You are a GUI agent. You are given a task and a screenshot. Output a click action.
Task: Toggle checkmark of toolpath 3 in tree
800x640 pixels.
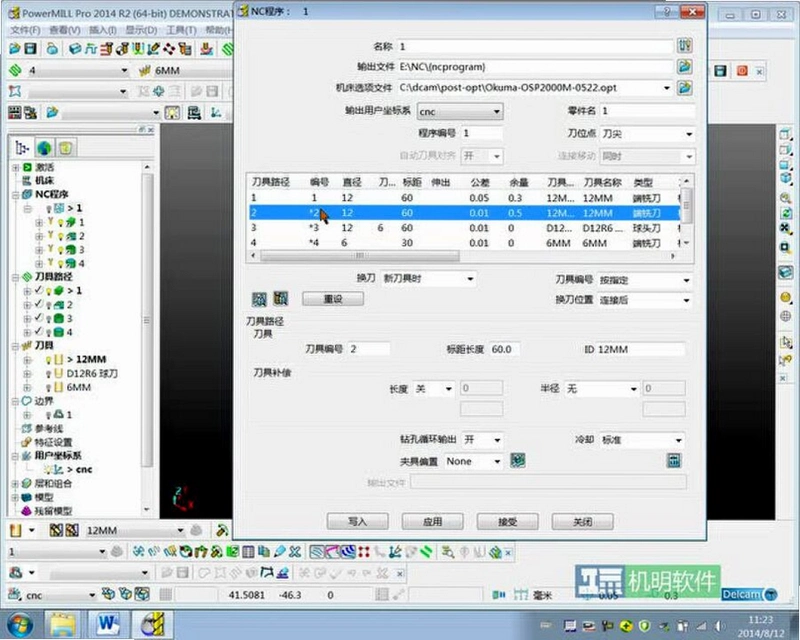coord(38,318)
